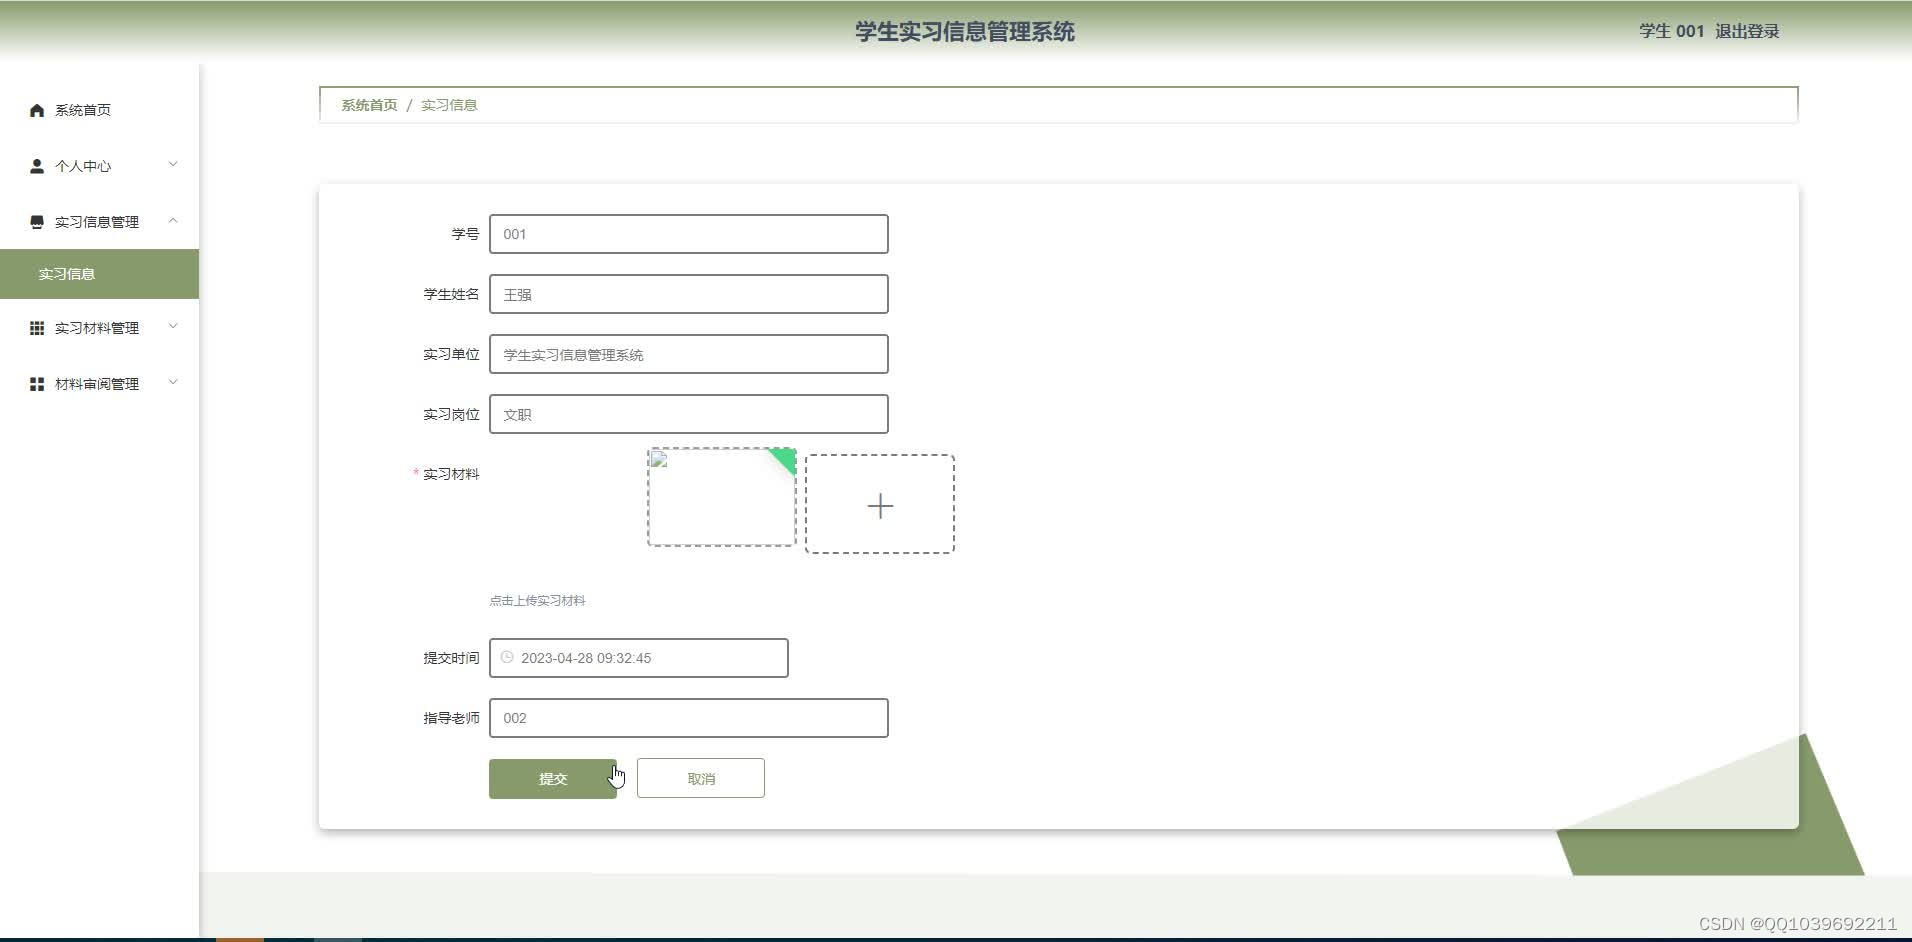Click the grid icon beside 实习材料管理

[x=37, y=328]
